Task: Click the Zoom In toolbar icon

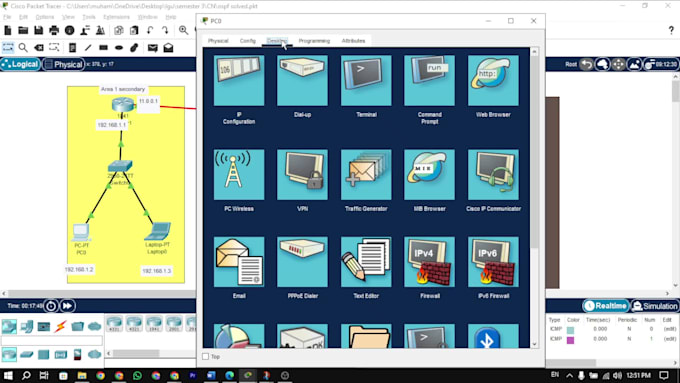Action: (x=183, y=30)
